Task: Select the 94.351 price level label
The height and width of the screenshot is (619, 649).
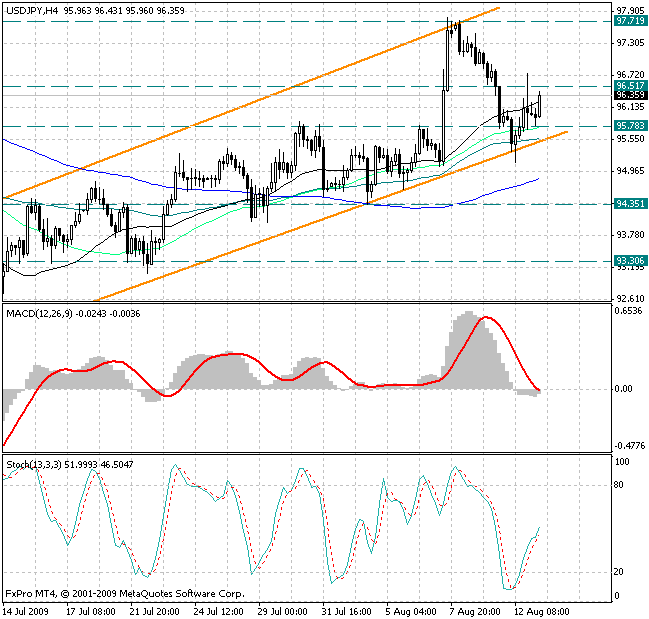Action: click(630, 203)
